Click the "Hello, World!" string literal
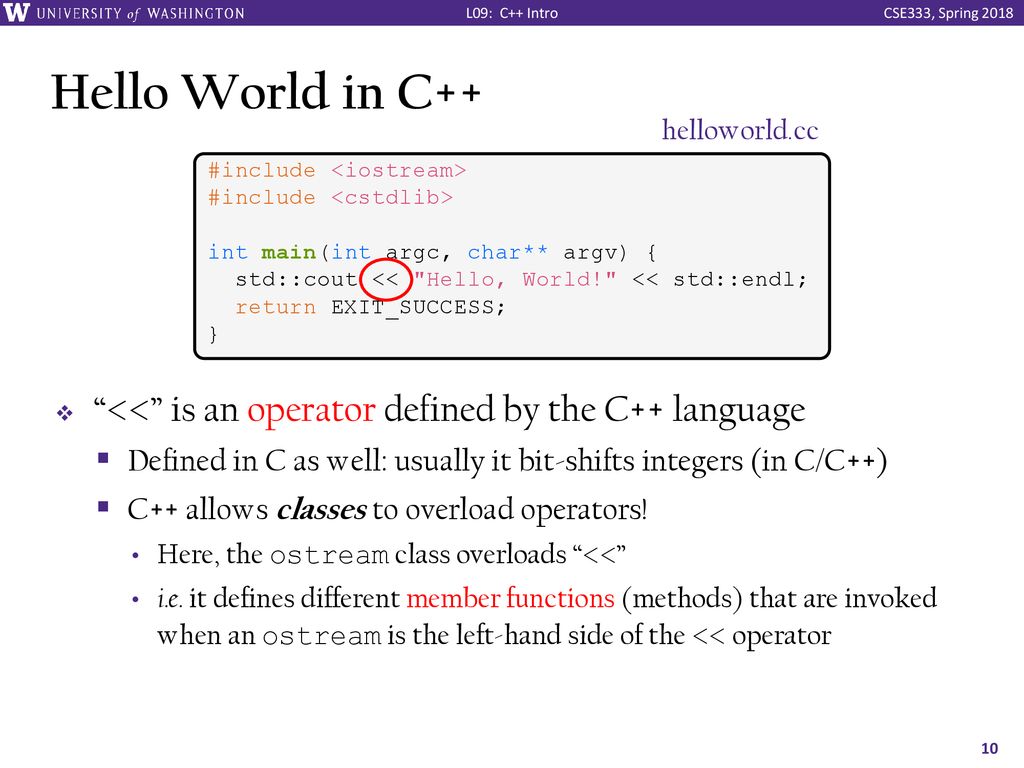The height and width of the screenshot is (768, 1024). (515, 280)
